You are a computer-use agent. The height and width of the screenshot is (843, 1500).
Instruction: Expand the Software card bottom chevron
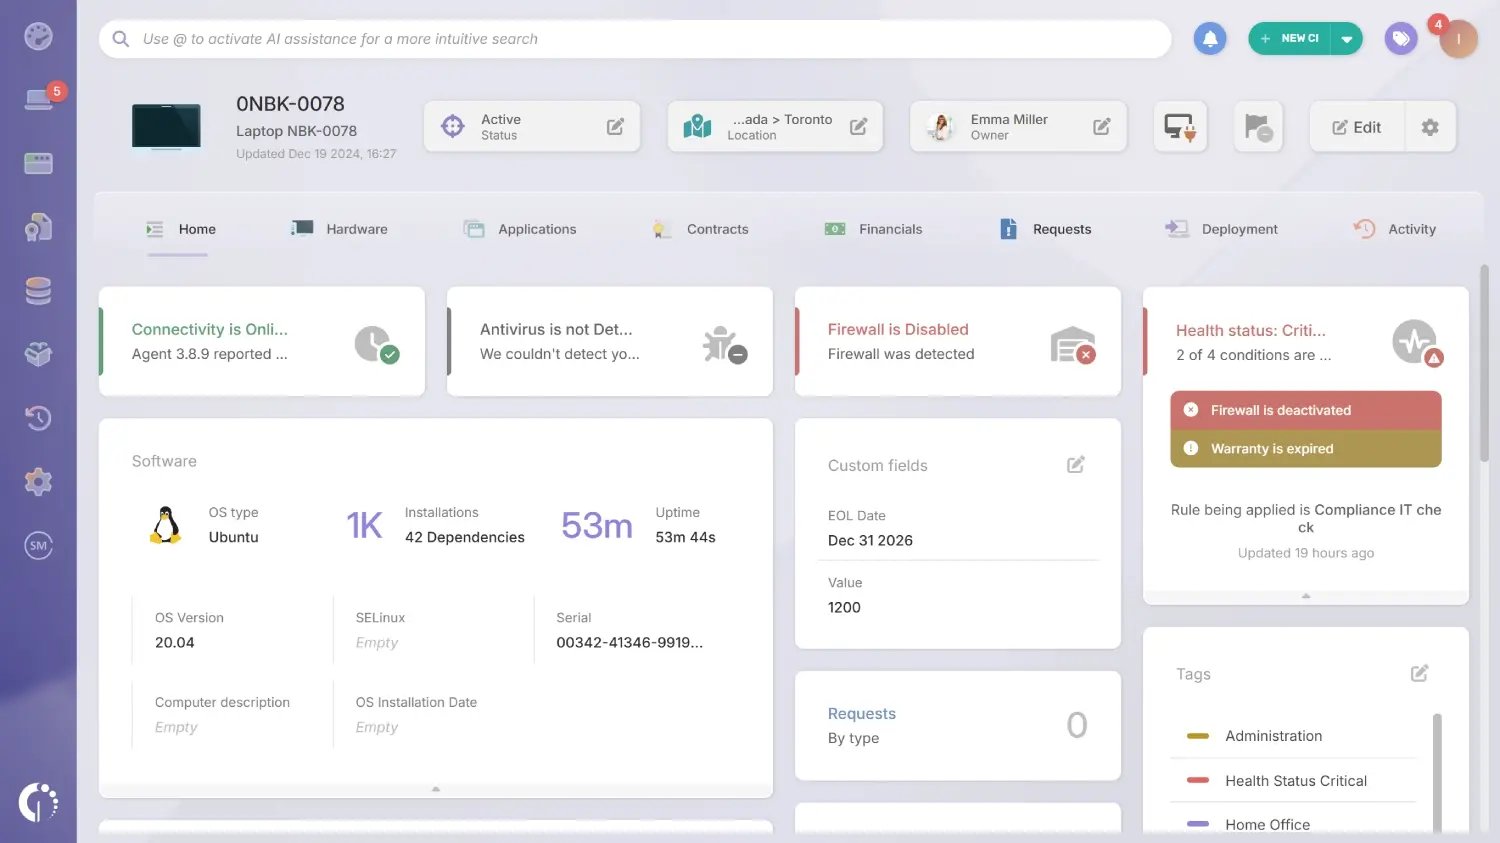point(435,787)
